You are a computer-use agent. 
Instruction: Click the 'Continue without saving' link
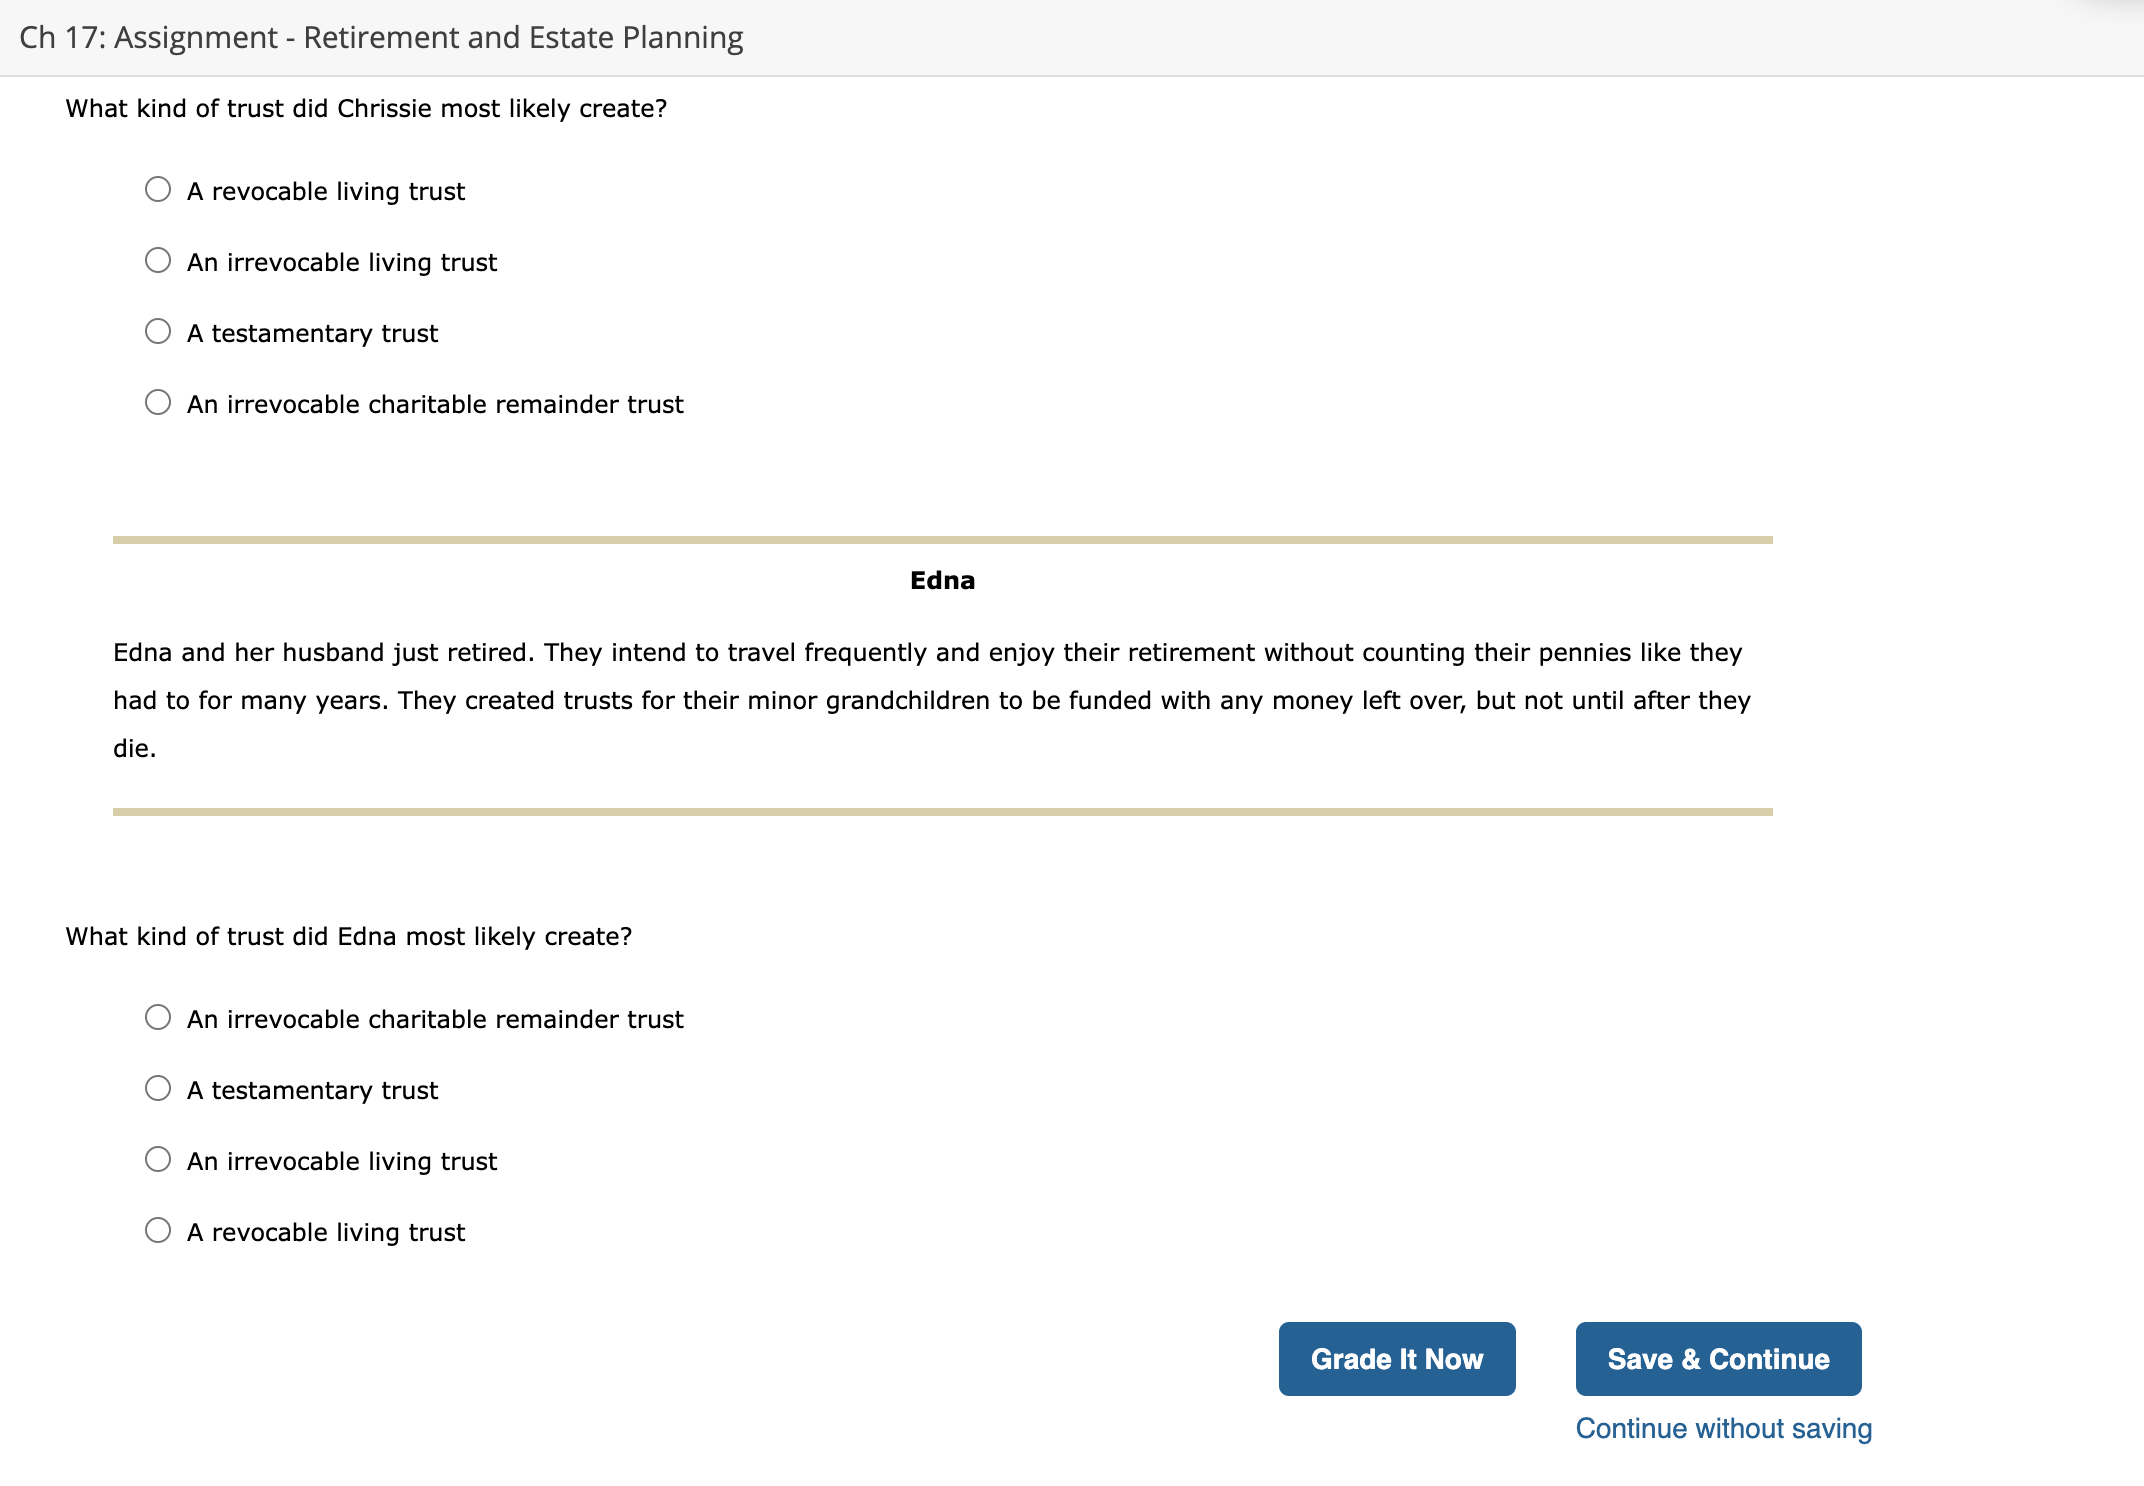click(x=1722, y=1428)
